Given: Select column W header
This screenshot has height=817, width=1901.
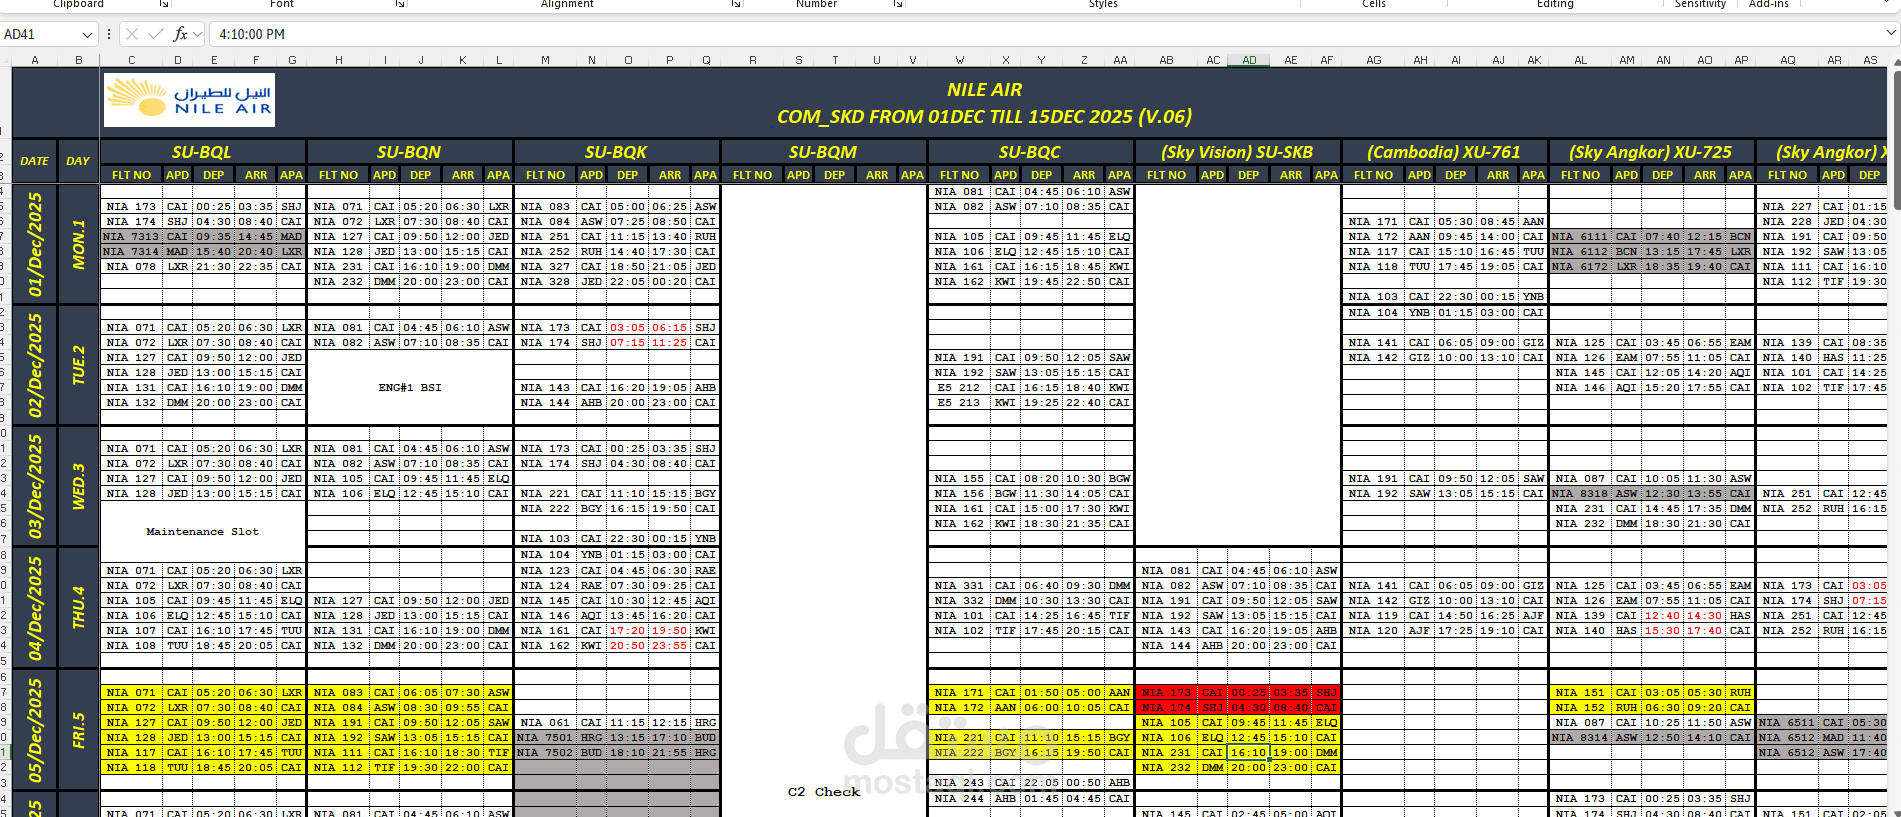Looking at the screenshot, I should point(960,60).
